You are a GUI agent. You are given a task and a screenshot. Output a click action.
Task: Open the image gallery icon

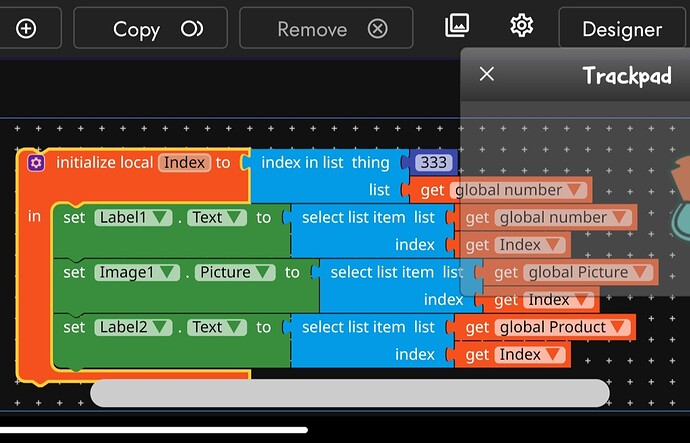(457, 25)
